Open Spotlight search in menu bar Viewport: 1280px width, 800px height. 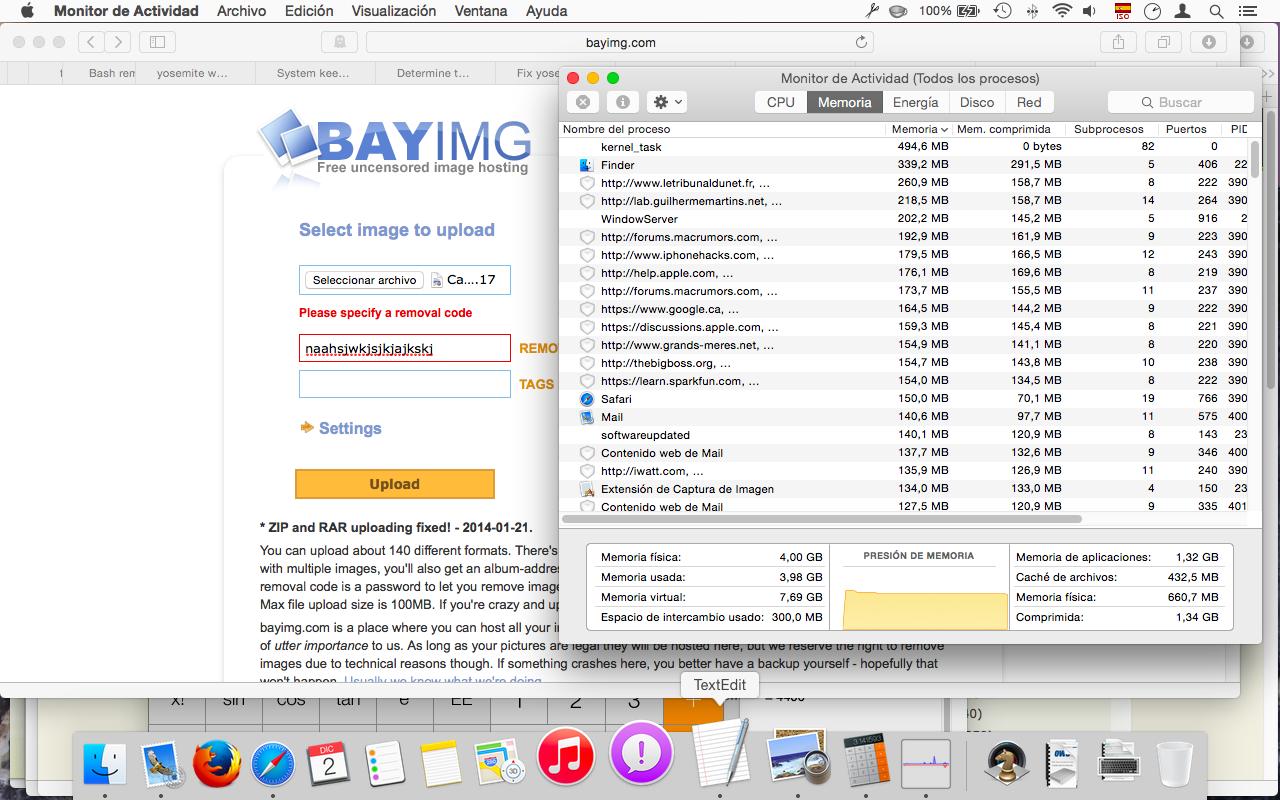(1216, 11)
